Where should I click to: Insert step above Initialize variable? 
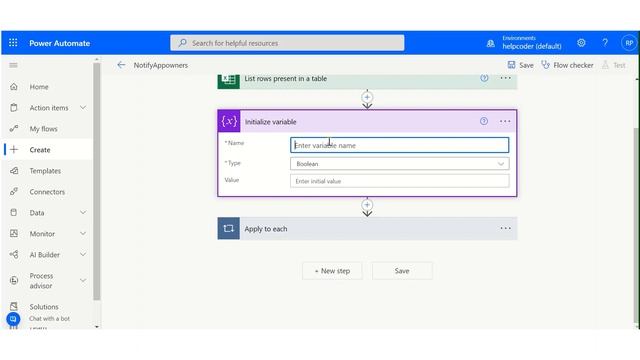[x=367, y=97]
